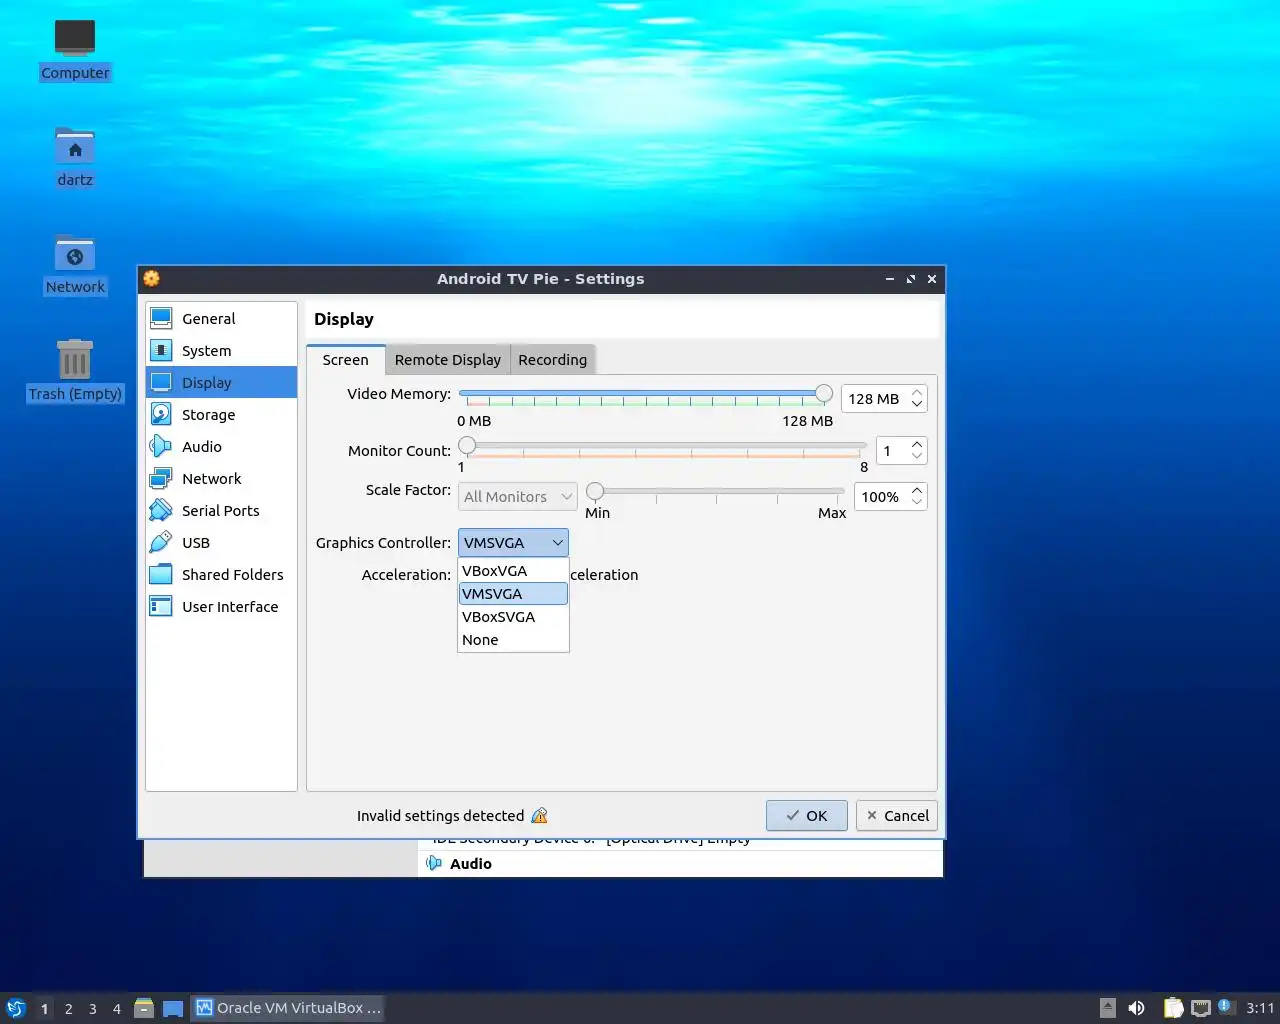1280x1024 pixels.
Task: Decrease Monitor Count with the down arrow
Action: (917, 457)
